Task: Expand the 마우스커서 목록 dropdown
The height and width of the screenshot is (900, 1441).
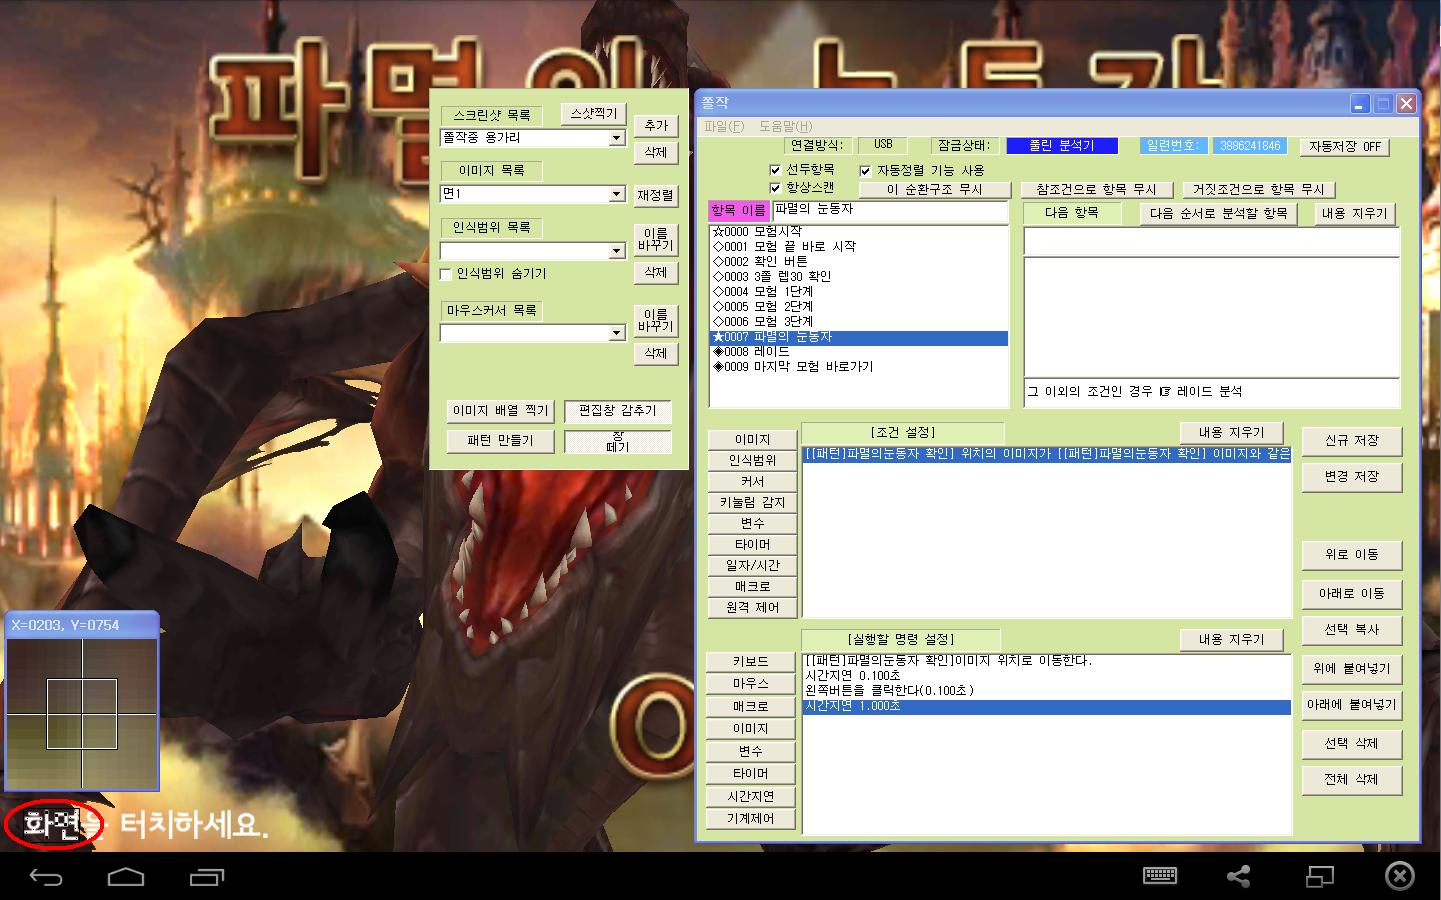Action: [x=617, y=333]
